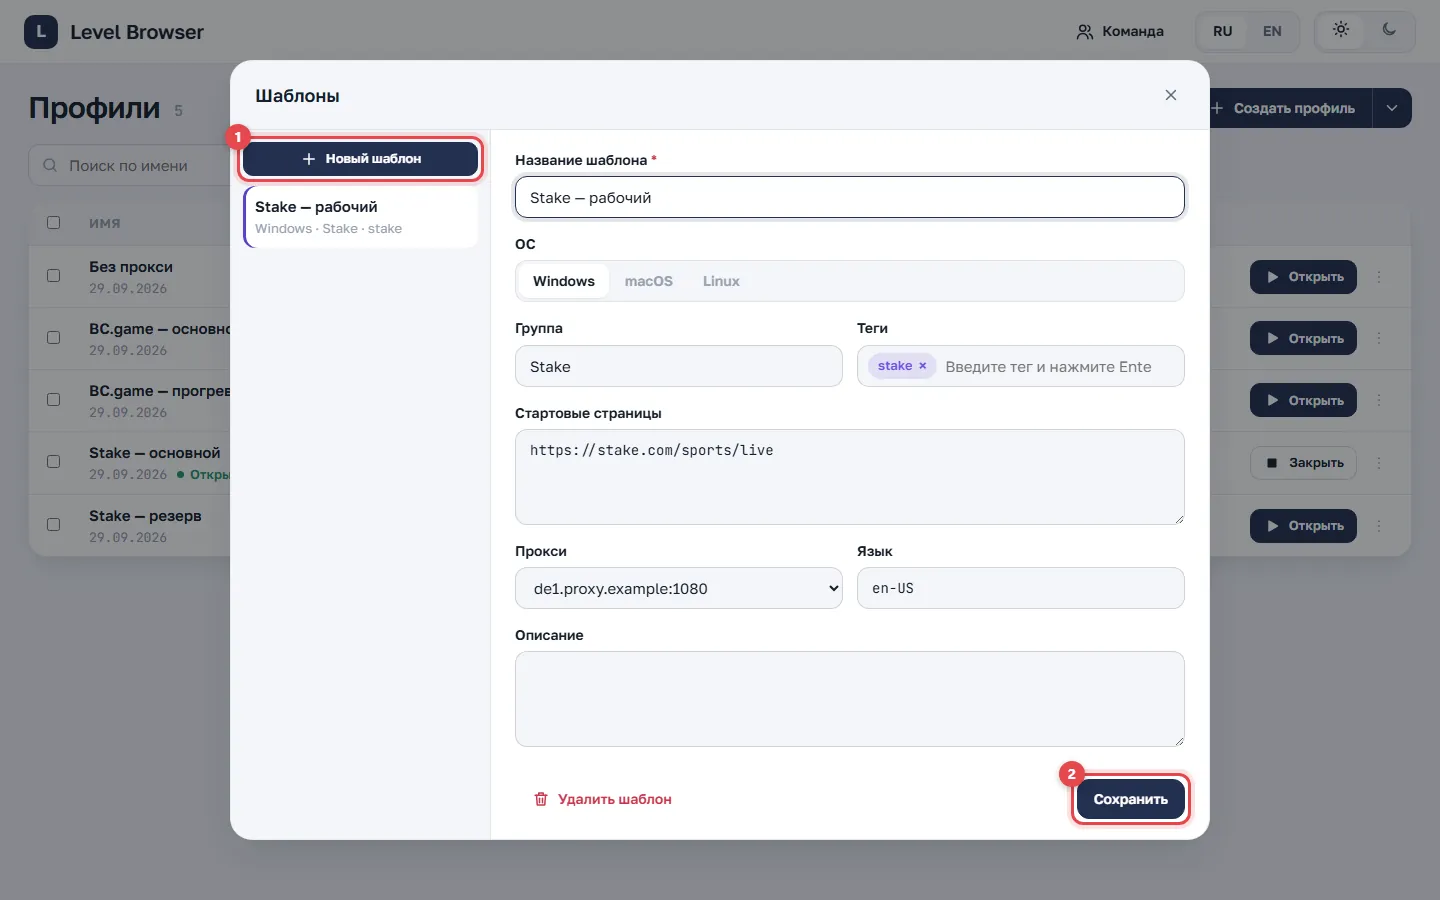Select the light theme sun icon
The height and width of the screenshot is (900, 1440).
1341,30
